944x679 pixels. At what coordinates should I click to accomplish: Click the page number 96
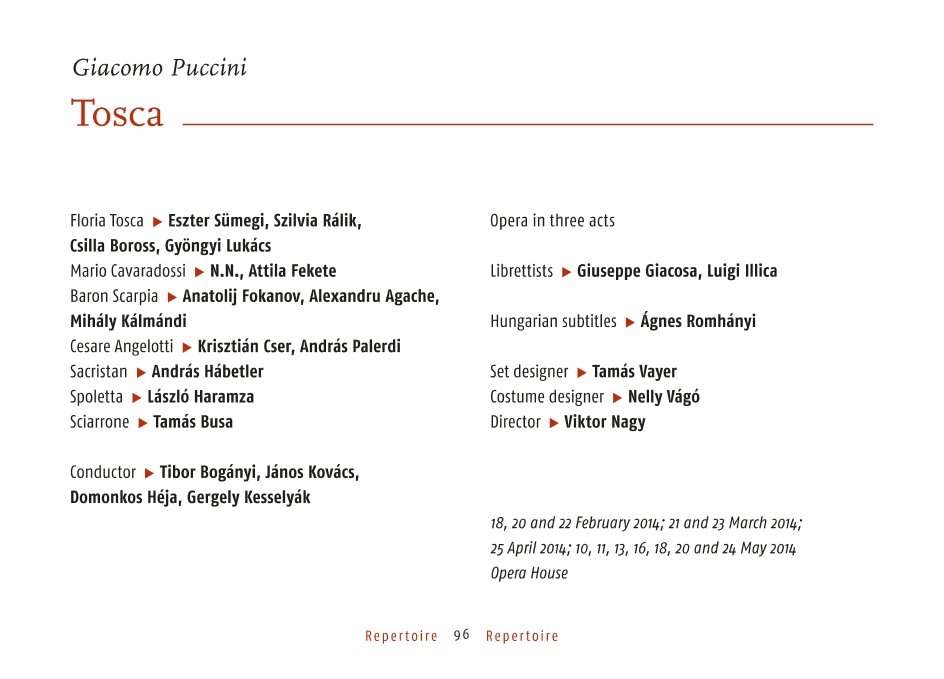click(462, 635)
